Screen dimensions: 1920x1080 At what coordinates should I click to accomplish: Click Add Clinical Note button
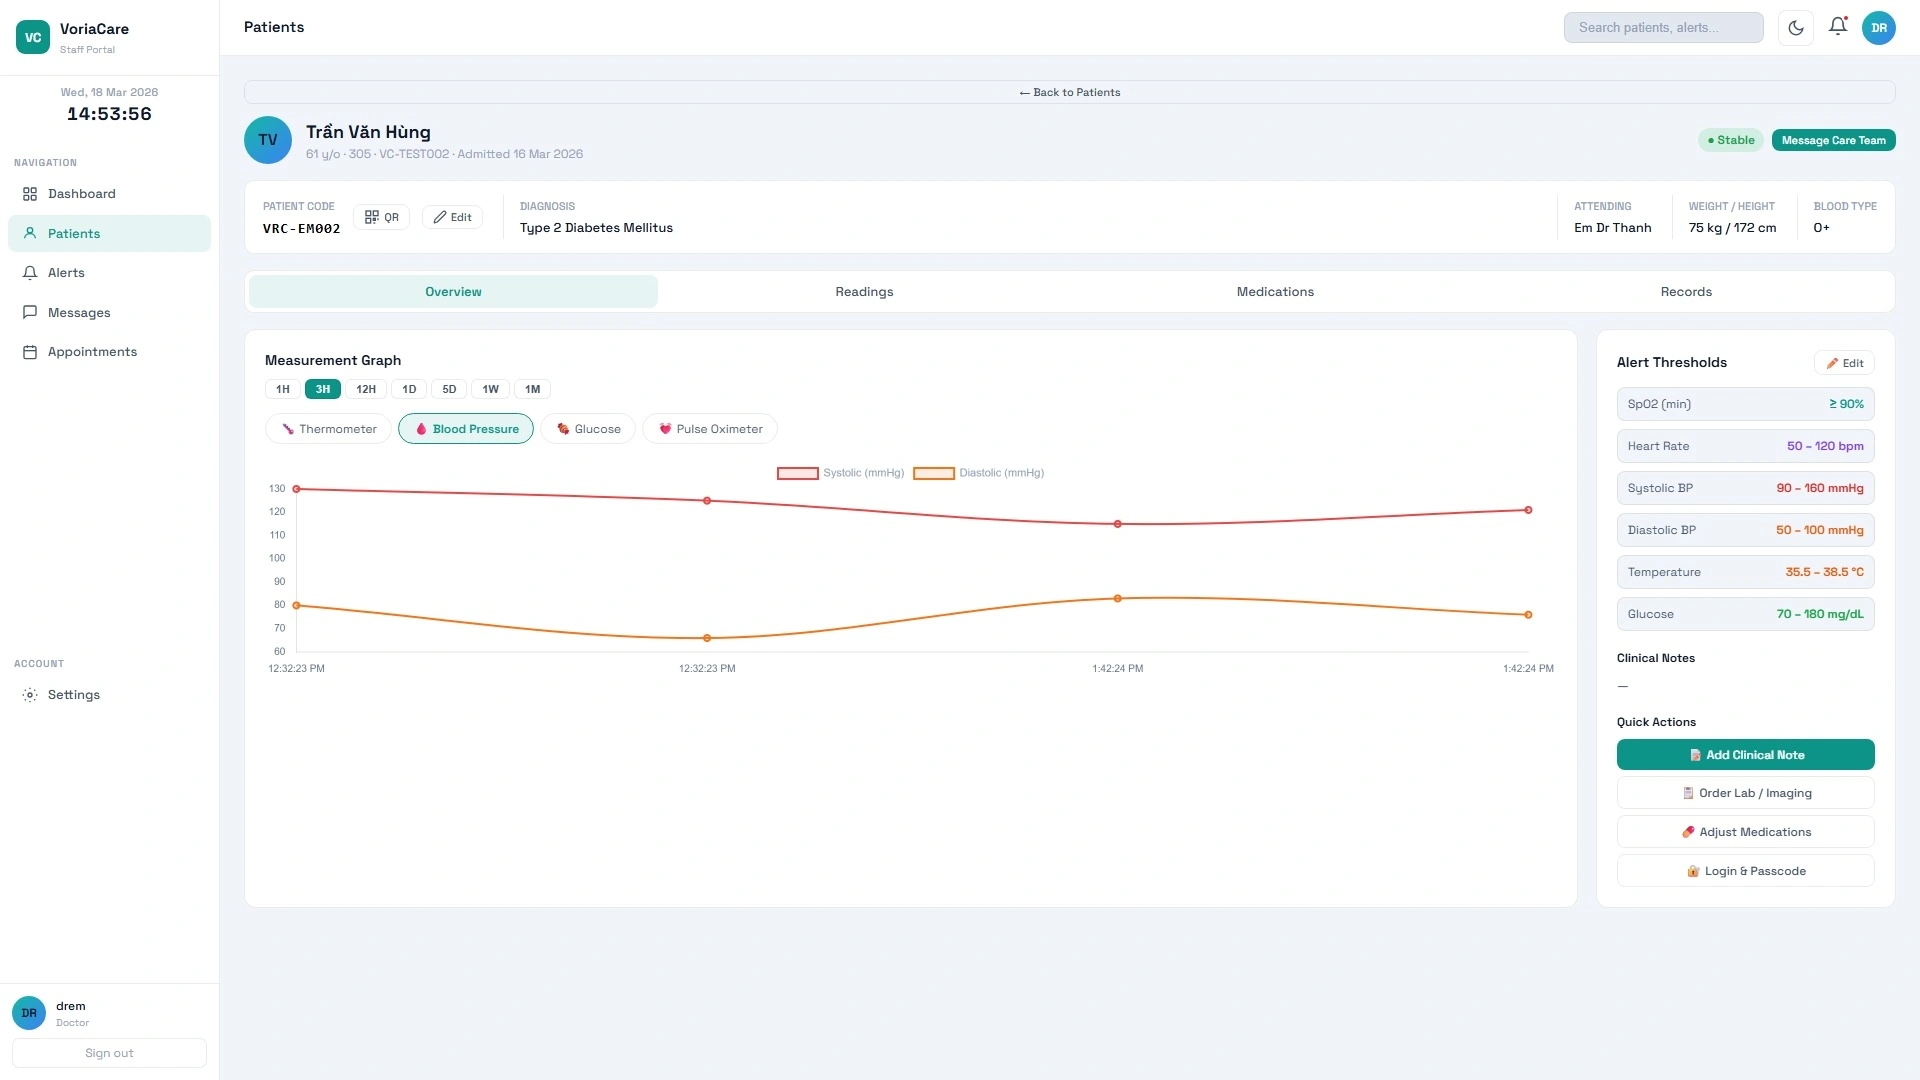[x=1745, y=755]
